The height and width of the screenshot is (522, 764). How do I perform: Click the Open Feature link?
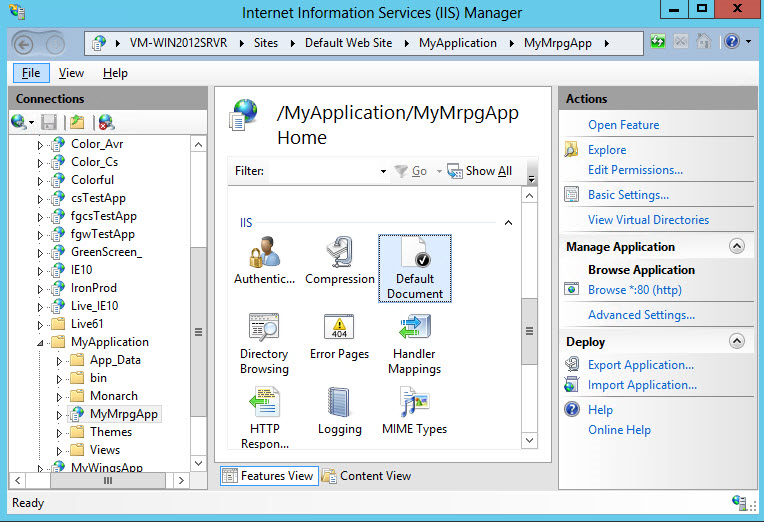623,125
